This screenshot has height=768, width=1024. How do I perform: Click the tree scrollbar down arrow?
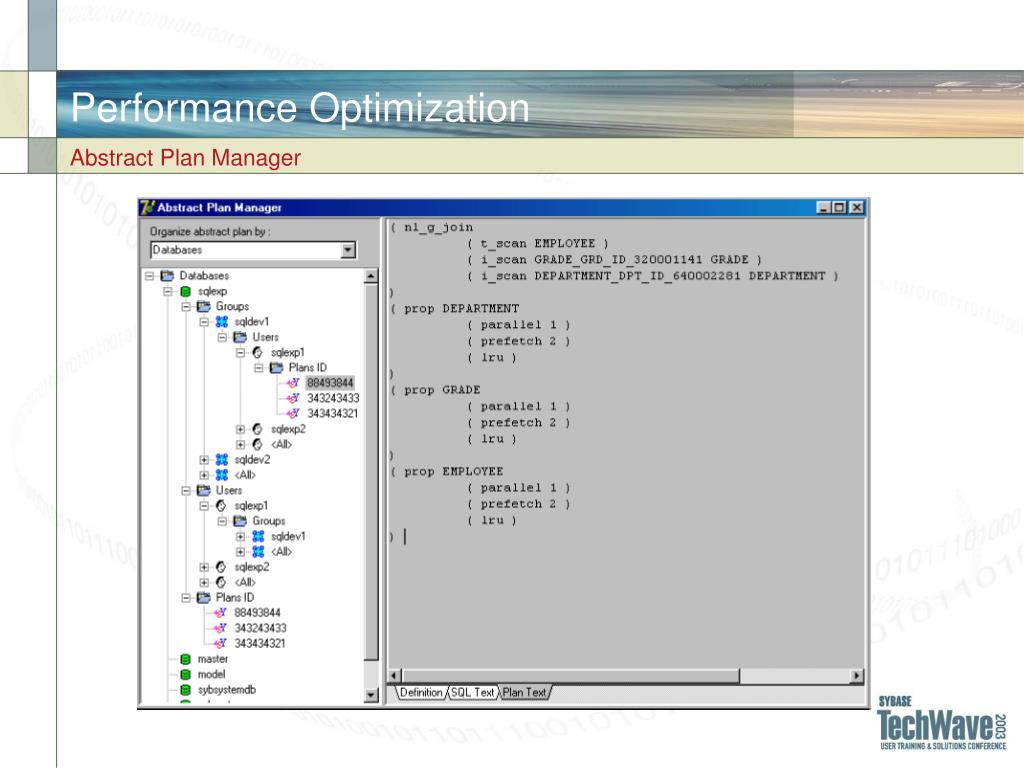click(x=371, y=696)
